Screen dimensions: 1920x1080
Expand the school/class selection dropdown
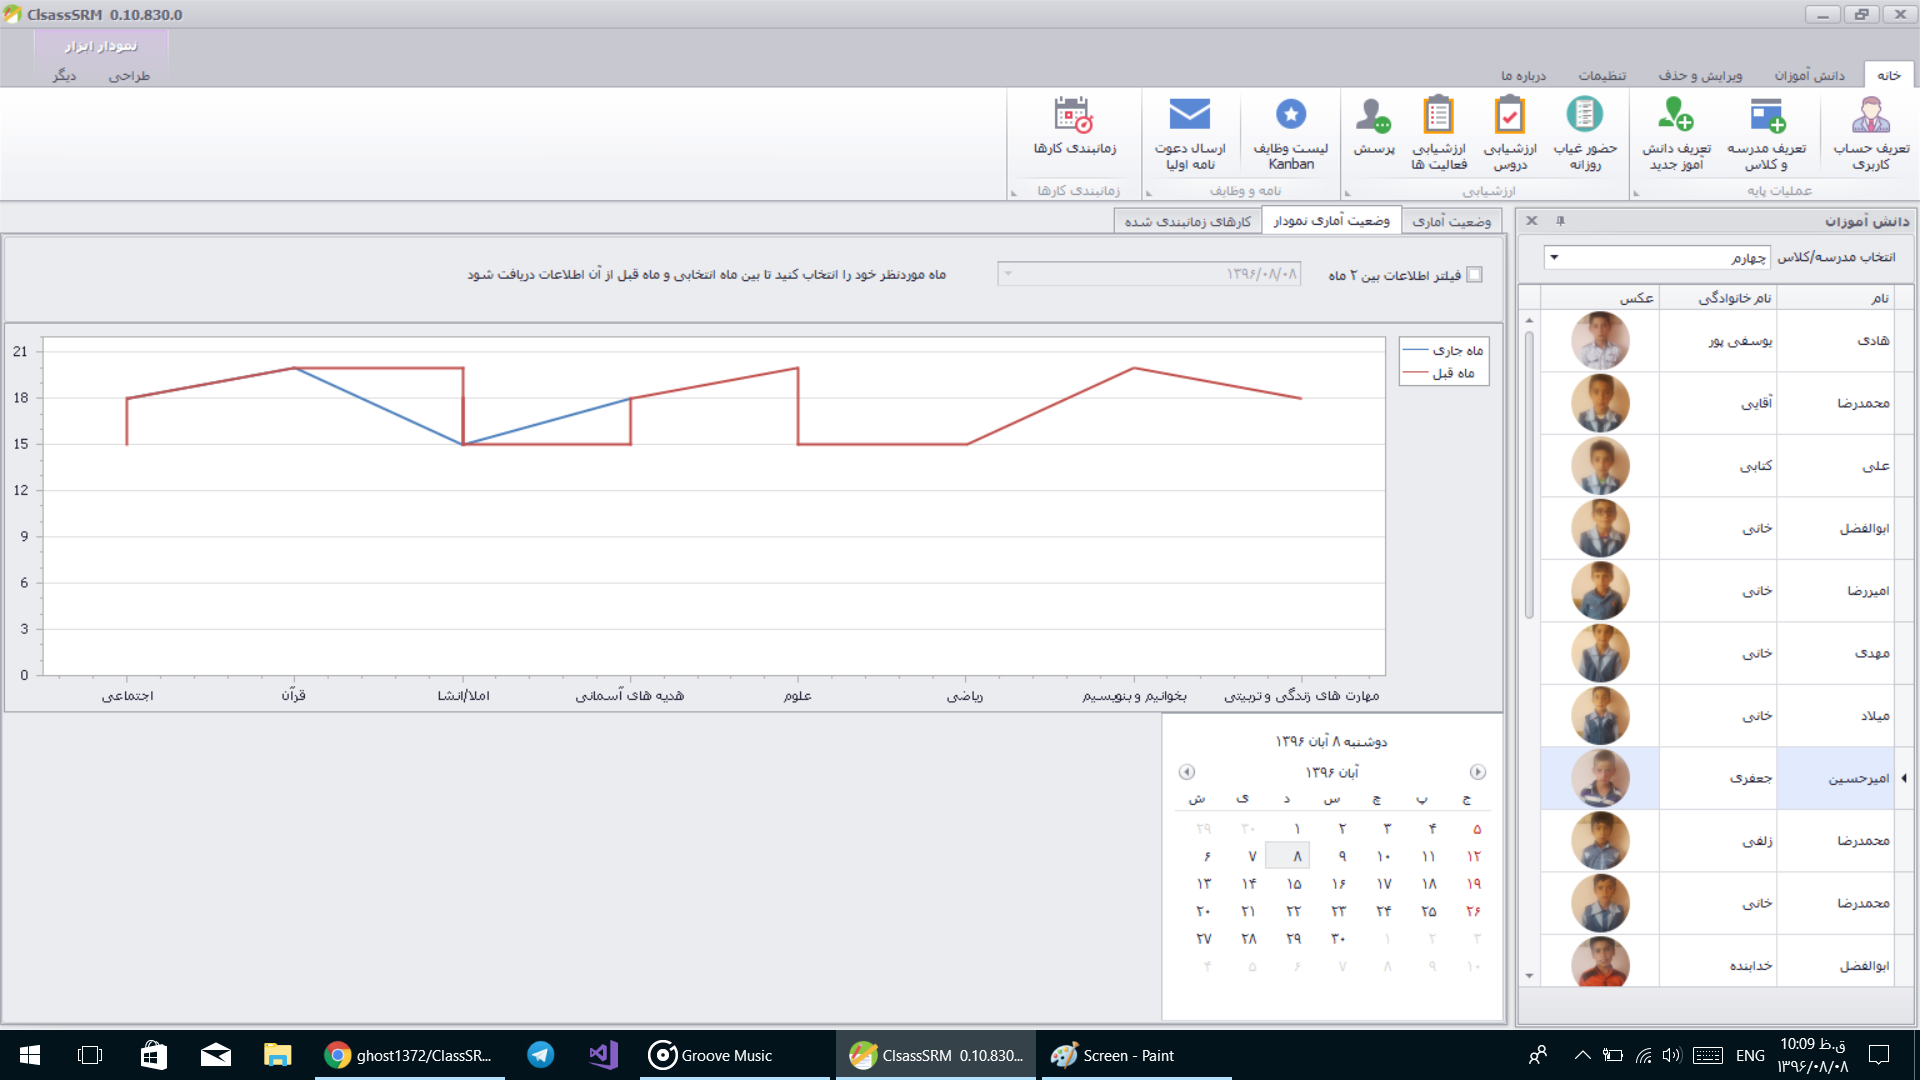coord(1554,258)
